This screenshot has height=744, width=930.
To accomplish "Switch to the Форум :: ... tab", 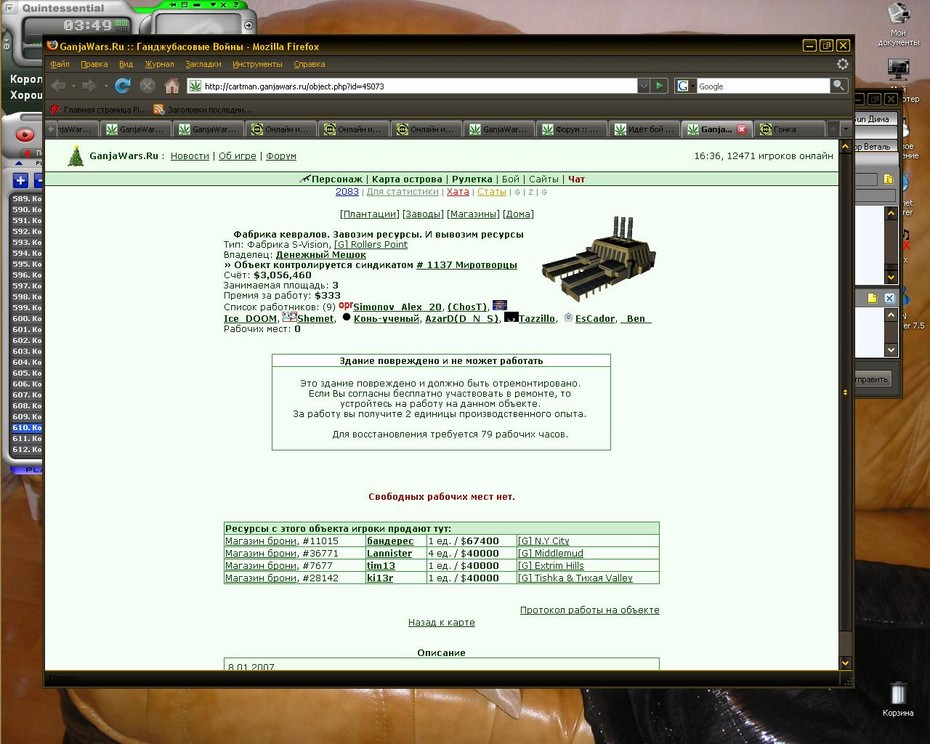I will (x=572, y=129).
